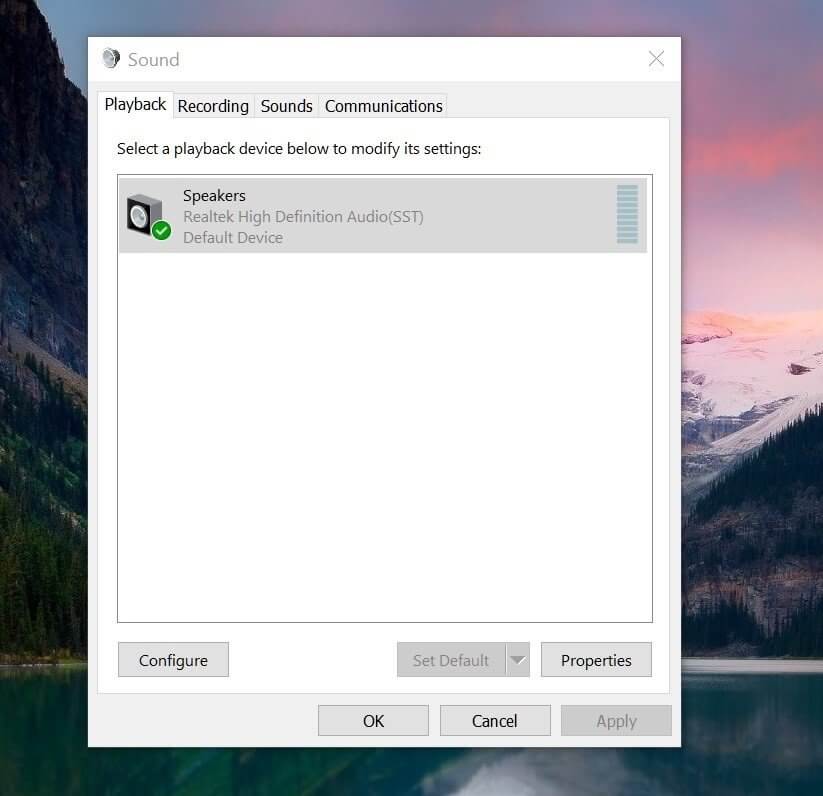The image size is (823, 796).
Task: Click the Speakers volume level meter
Action: coord(627,214)
